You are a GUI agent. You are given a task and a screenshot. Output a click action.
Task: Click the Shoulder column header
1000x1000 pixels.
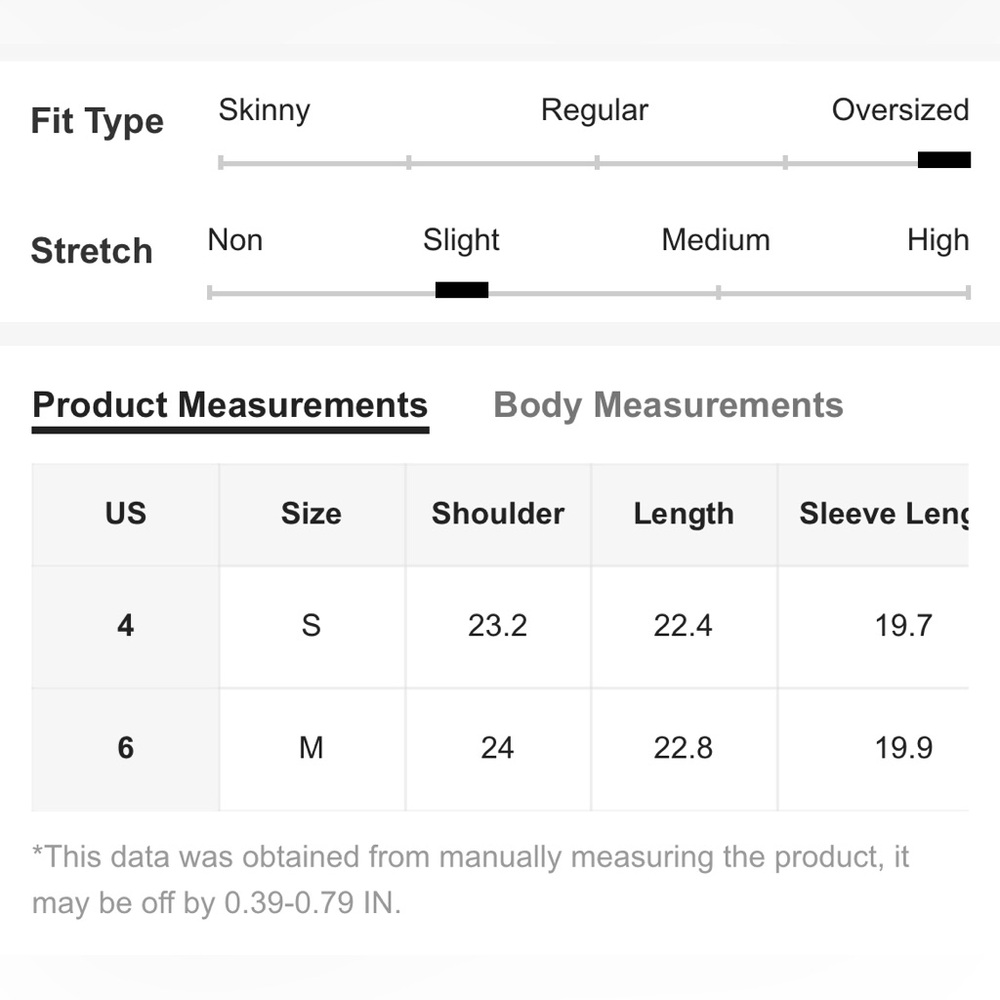(498, 514)
